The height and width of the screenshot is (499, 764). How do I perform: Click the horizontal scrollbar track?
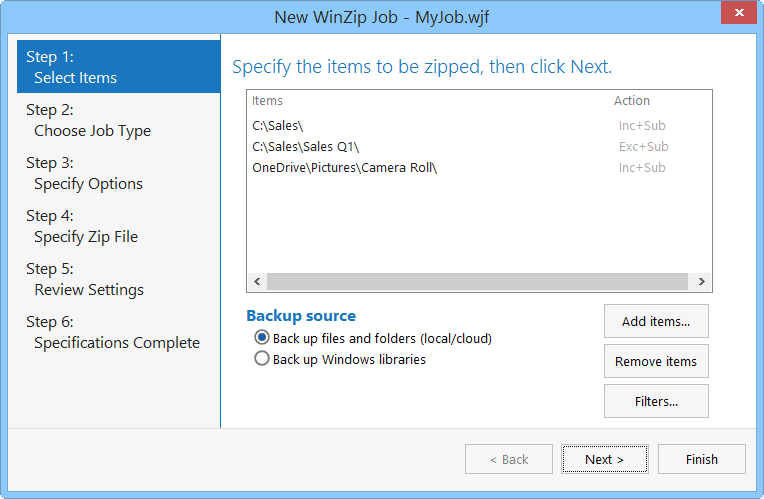click(x=478, y=282)
